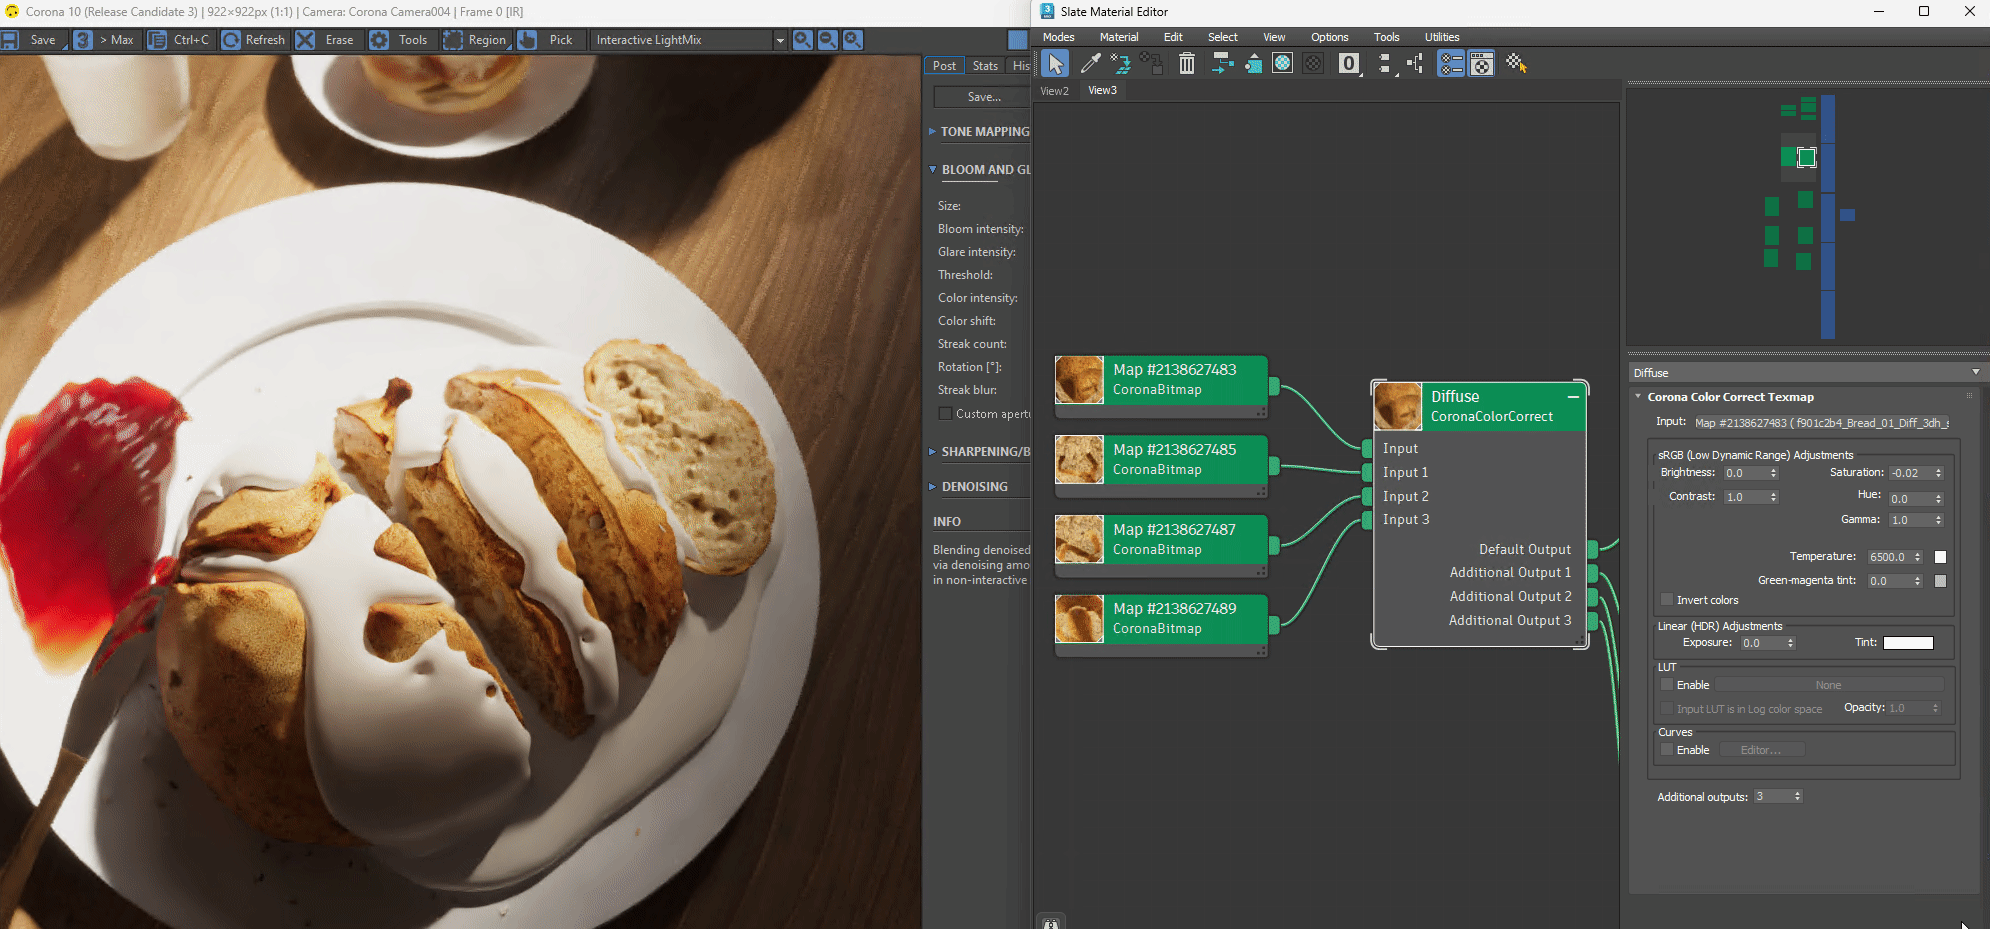
Task: Click the zoom in magnifier icon
Action: 802,40
